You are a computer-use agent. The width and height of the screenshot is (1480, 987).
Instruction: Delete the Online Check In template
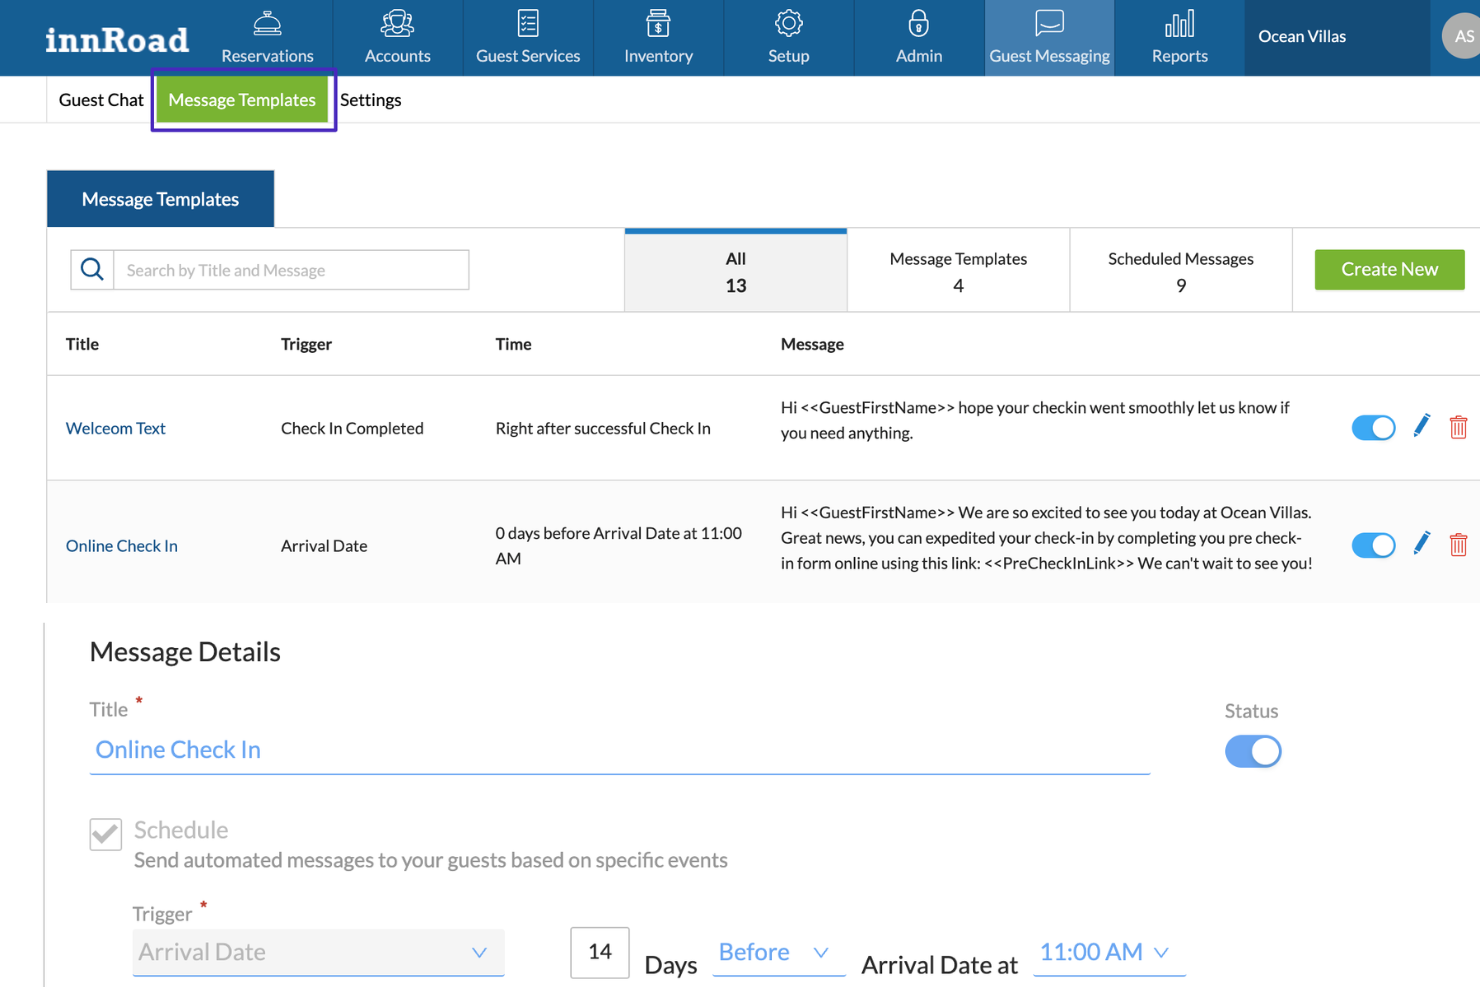tap(1459, 545)
